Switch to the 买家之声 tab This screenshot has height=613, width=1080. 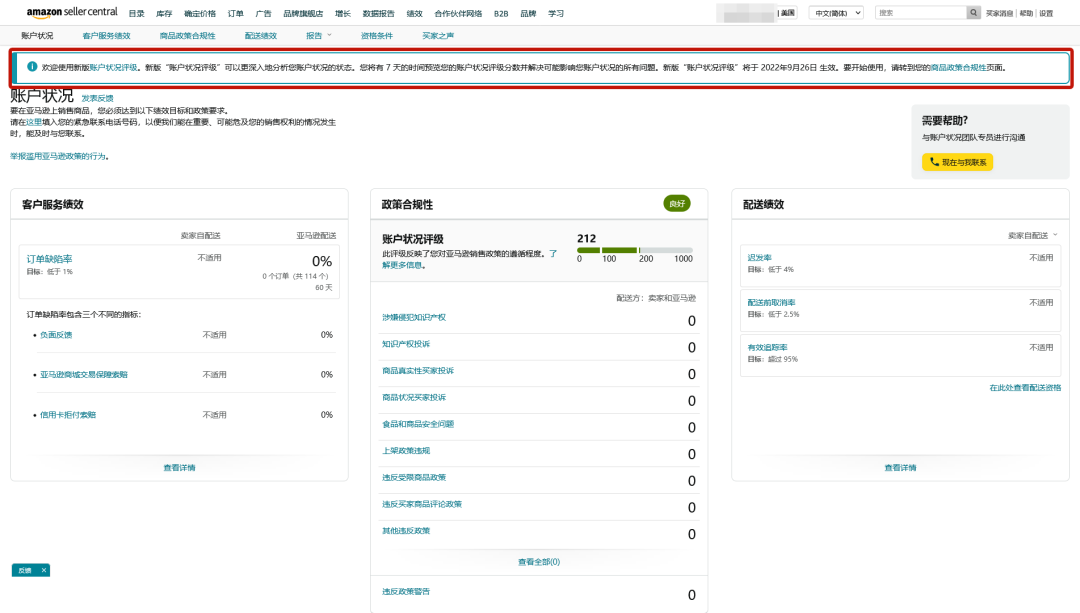[438, 36]
